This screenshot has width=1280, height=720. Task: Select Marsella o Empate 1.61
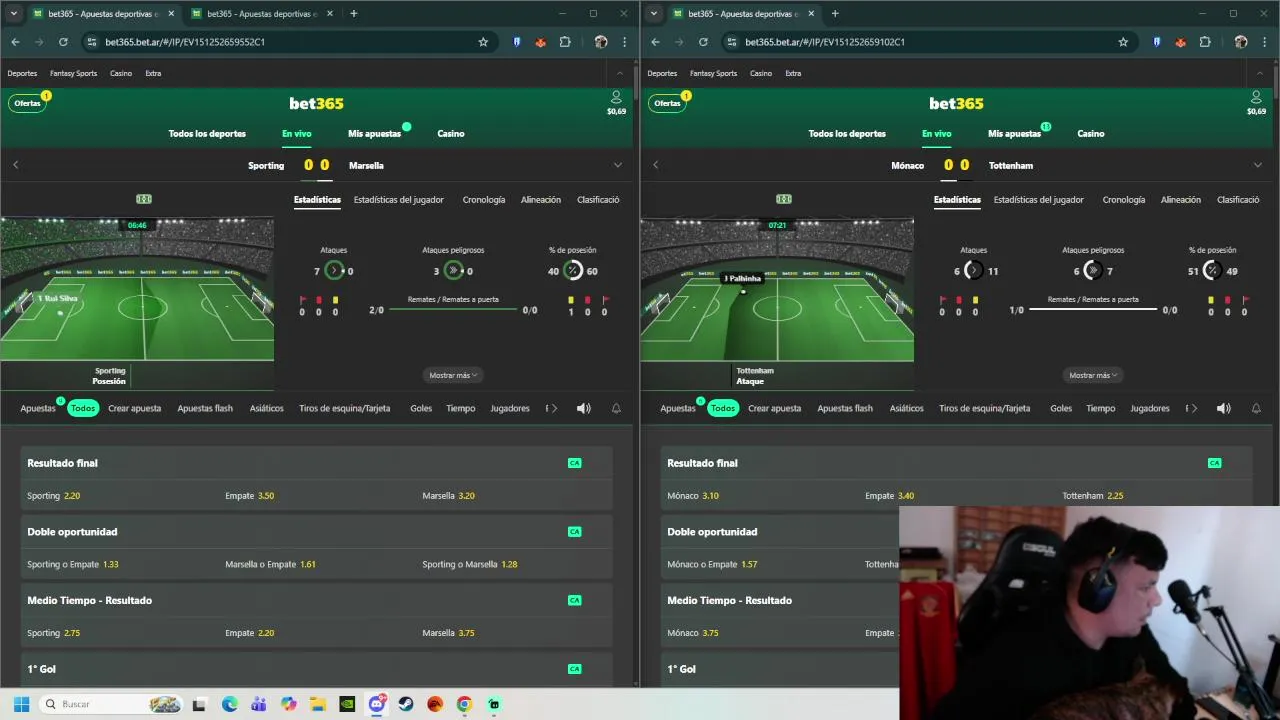click(270, 564)
